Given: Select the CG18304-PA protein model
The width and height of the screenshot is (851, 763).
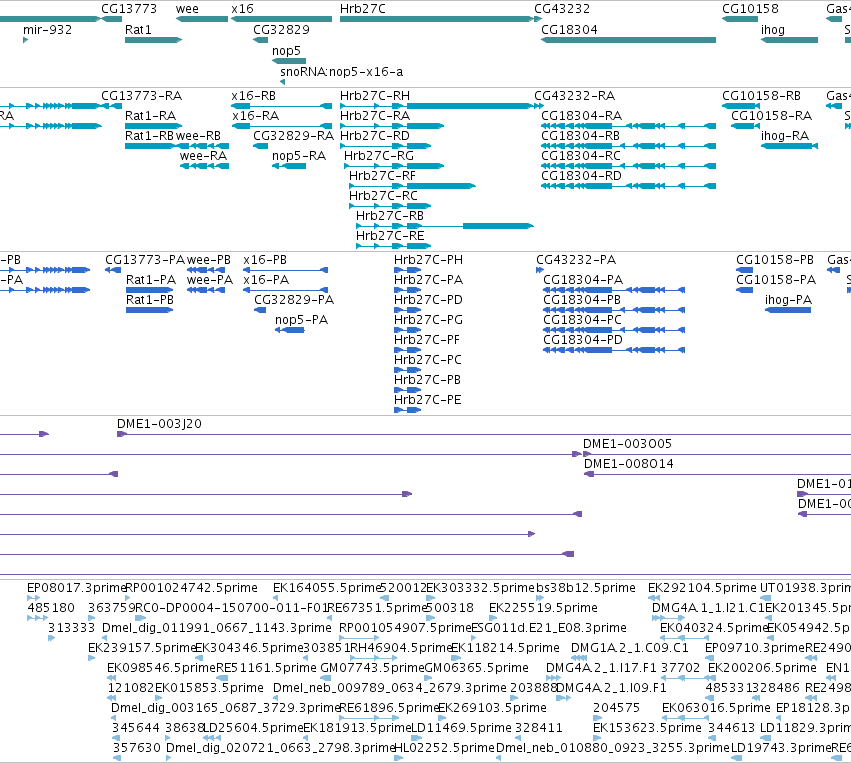Looking at the screenshot, I should 614,290.
